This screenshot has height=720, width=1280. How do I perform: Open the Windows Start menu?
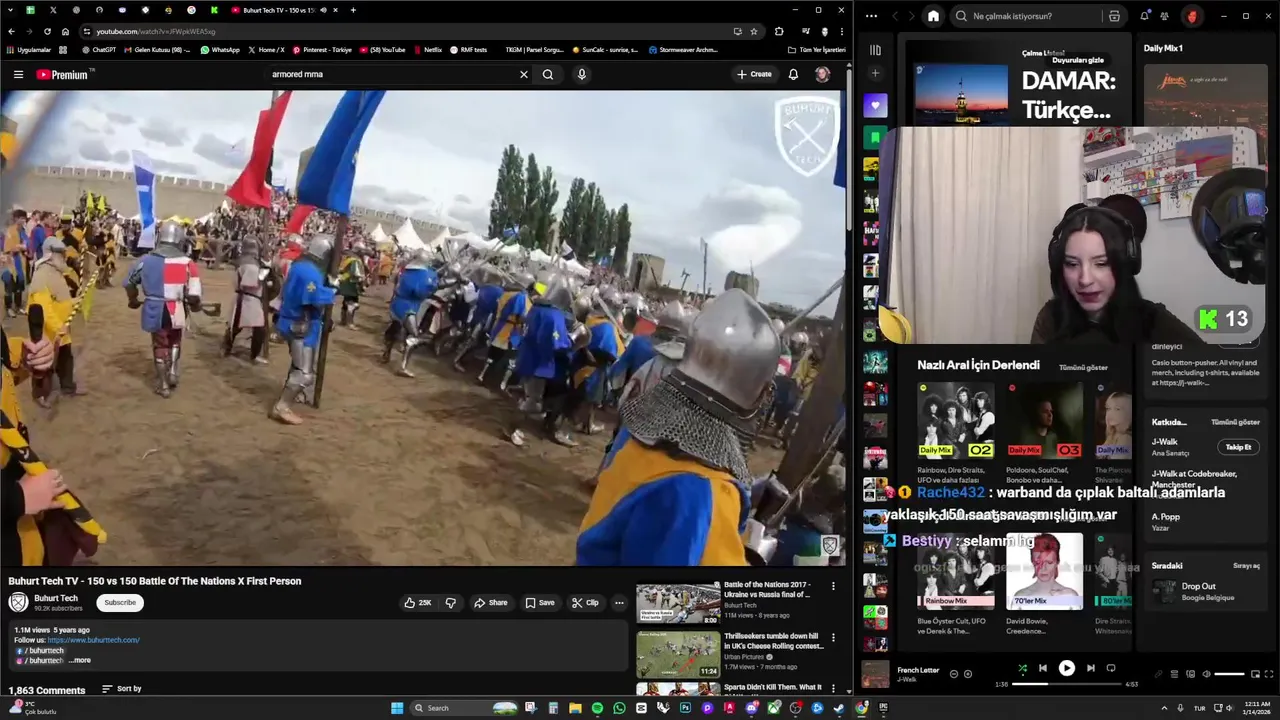[x=397, y=708]
